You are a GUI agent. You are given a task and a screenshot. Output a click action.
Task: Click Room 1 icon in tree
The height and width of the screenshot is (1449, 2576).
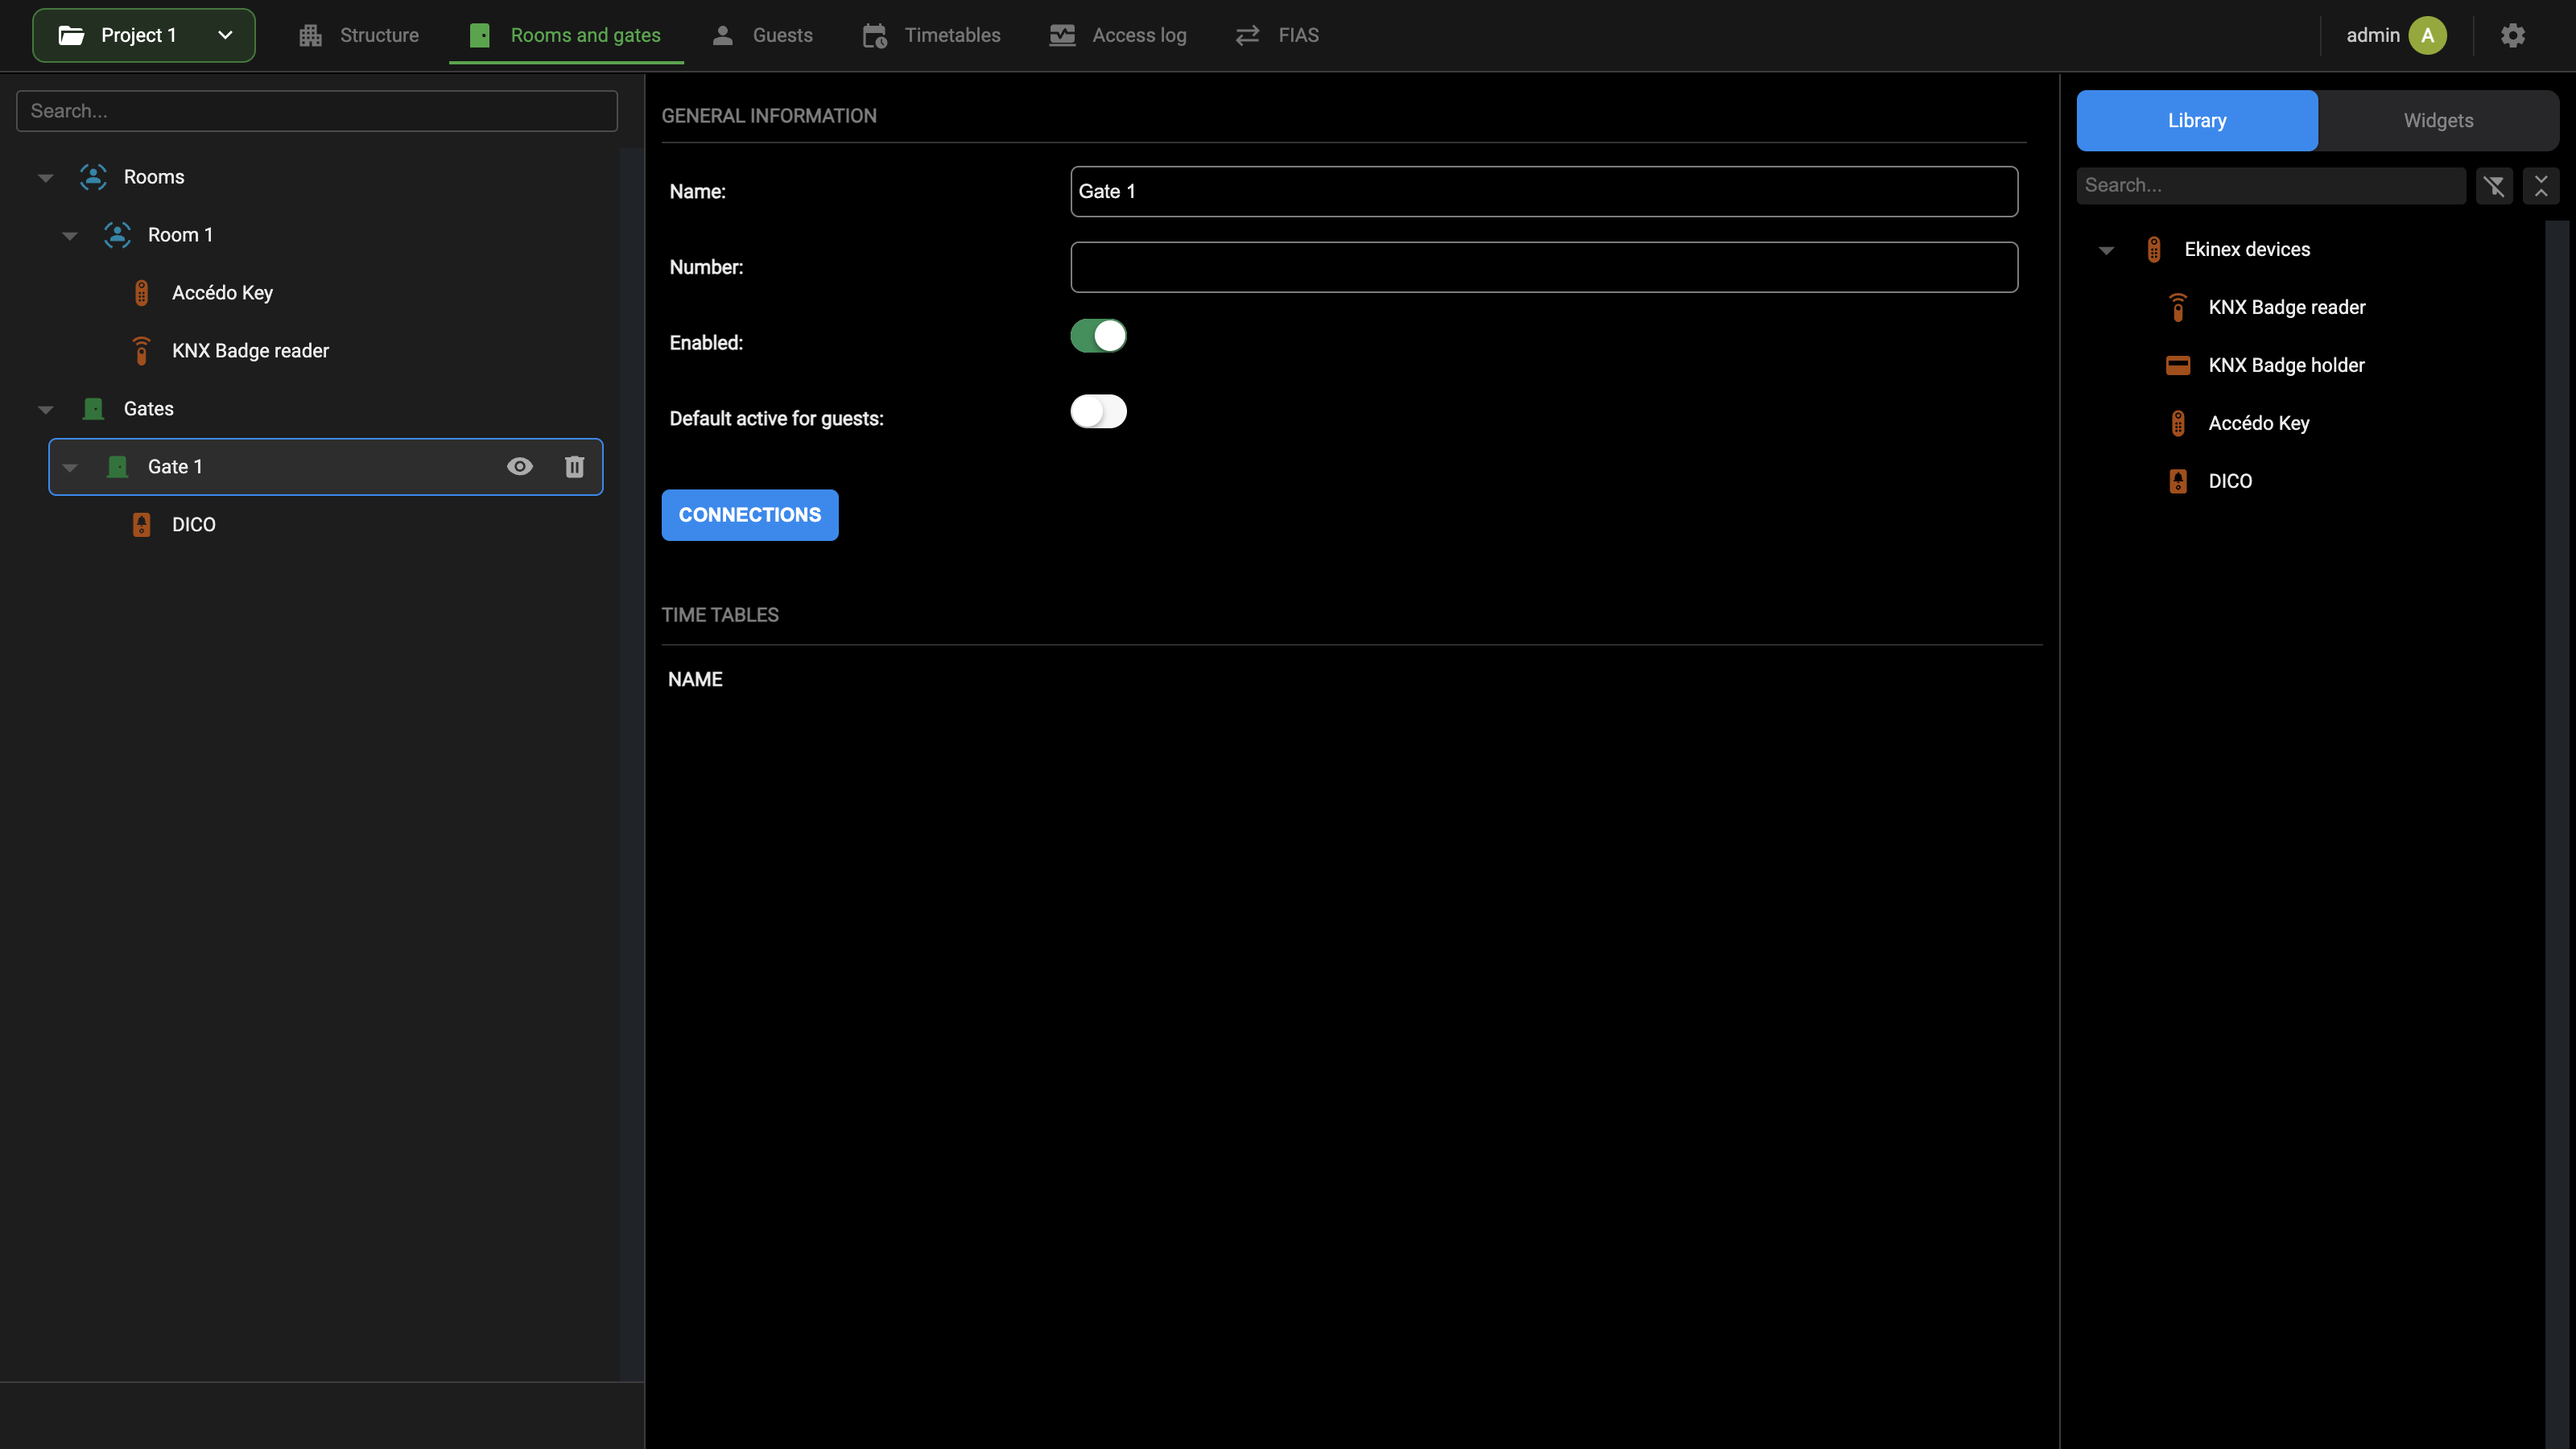(x=117, y=235)
